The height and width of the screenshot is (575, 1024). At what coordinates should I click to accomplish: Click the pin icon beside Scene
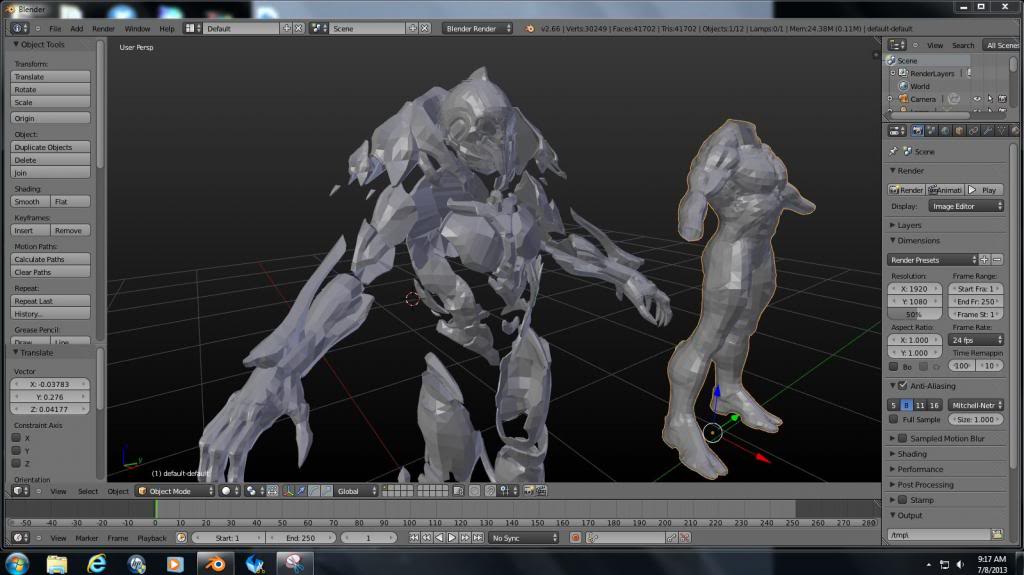click(x=893, y=151)
